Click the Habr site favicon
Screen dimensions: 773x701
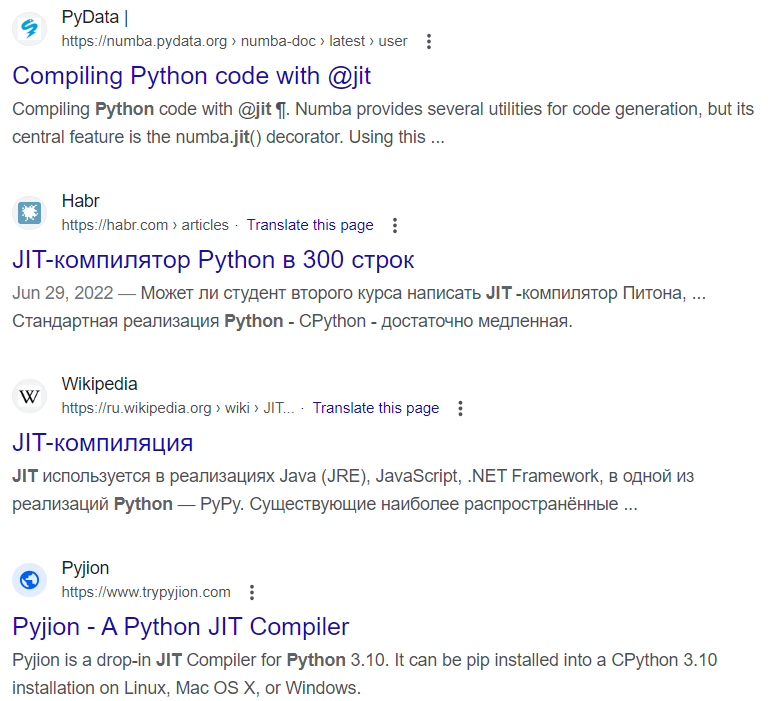[x=30, y=213]
